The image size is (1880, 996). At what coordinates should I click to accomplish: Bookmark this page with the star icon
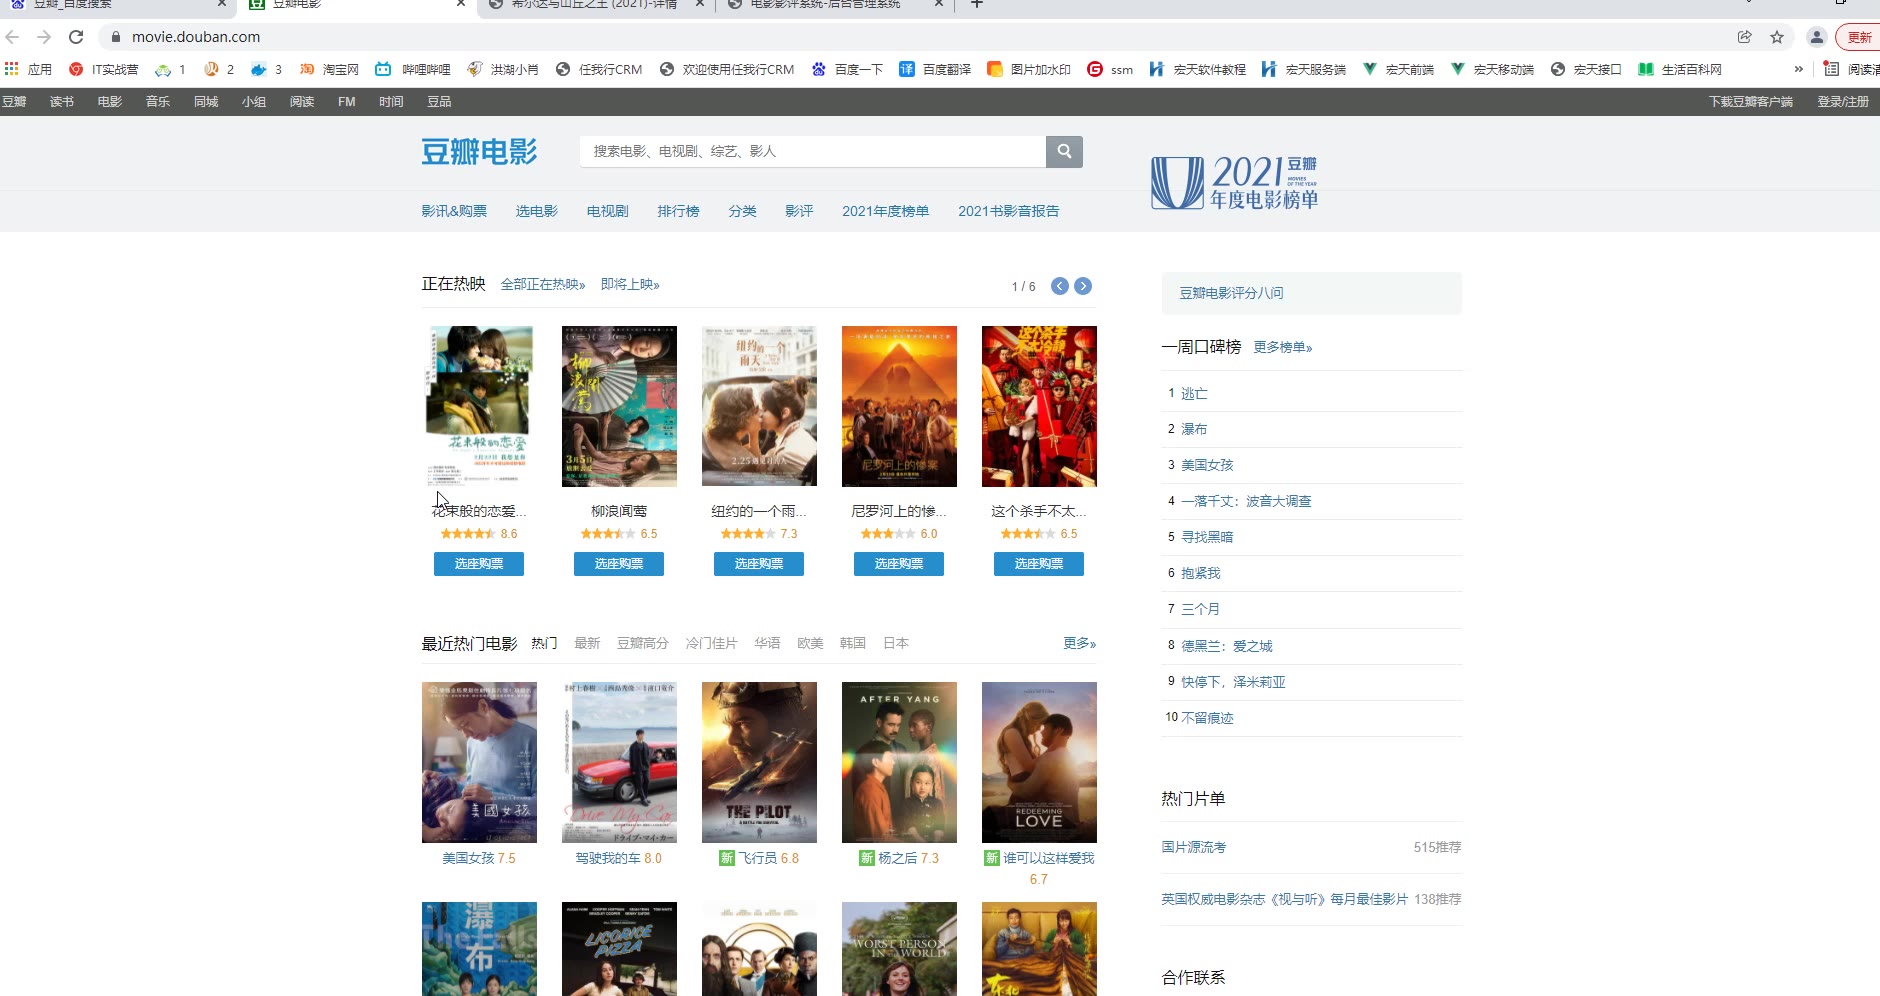click(x=1777, y=37)
